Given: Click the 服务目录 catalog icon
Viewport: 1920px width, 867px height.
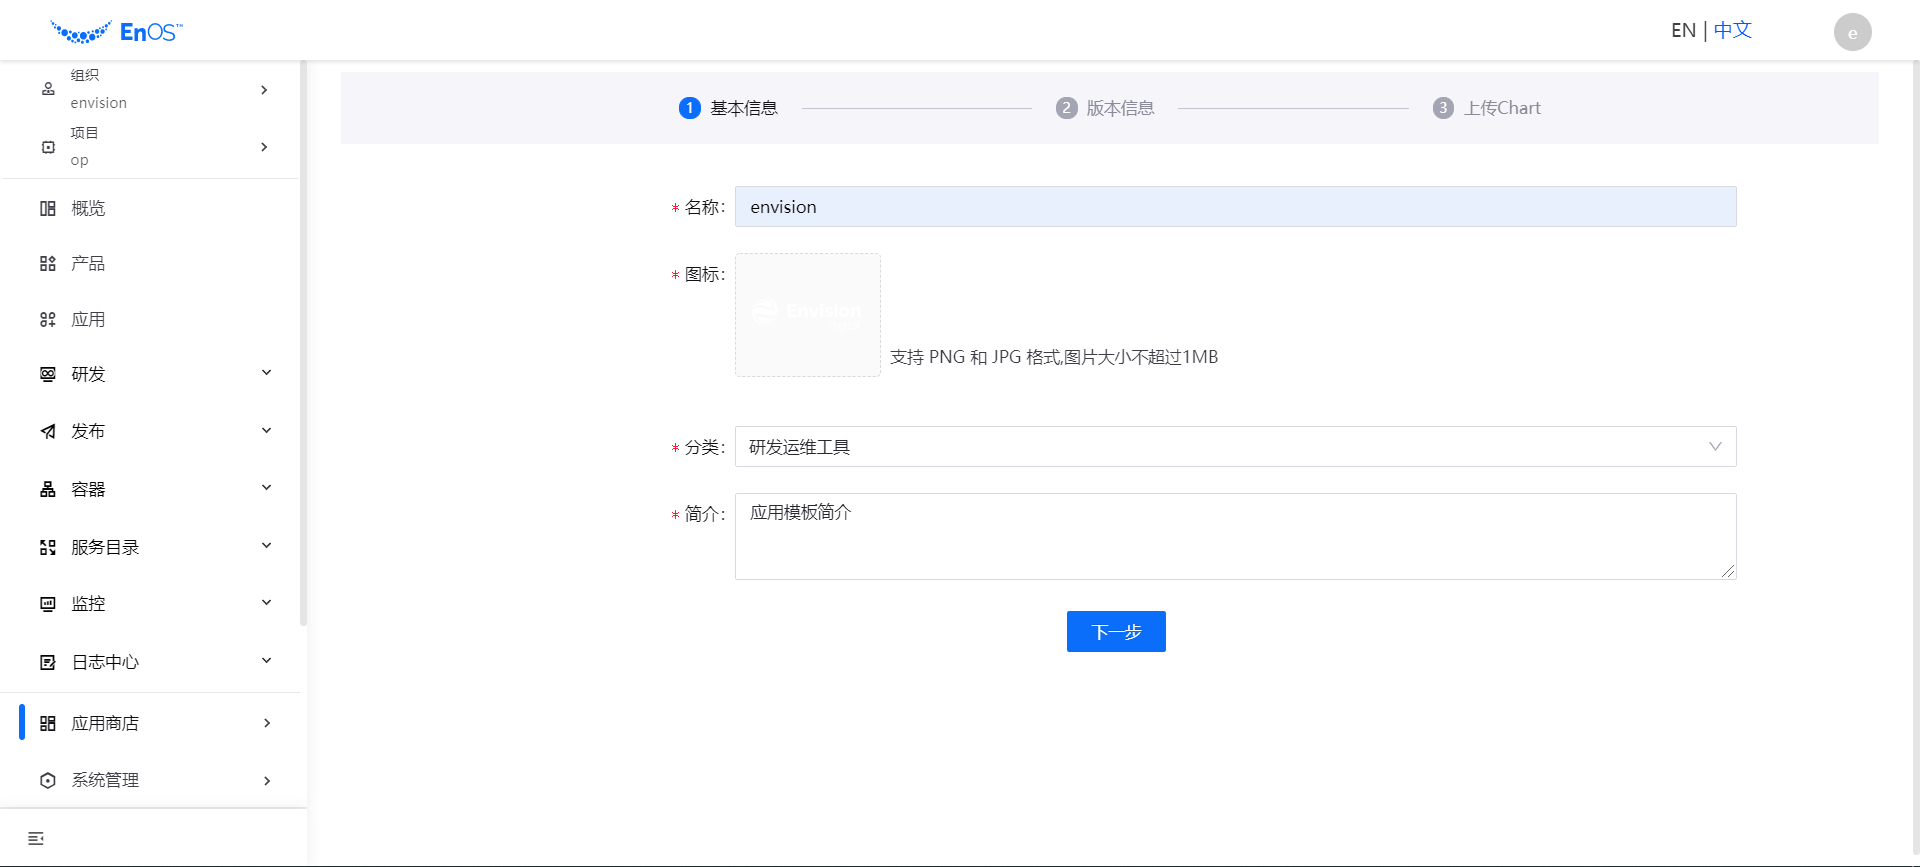Looking at the screenshot, I should tap(48, 547).
